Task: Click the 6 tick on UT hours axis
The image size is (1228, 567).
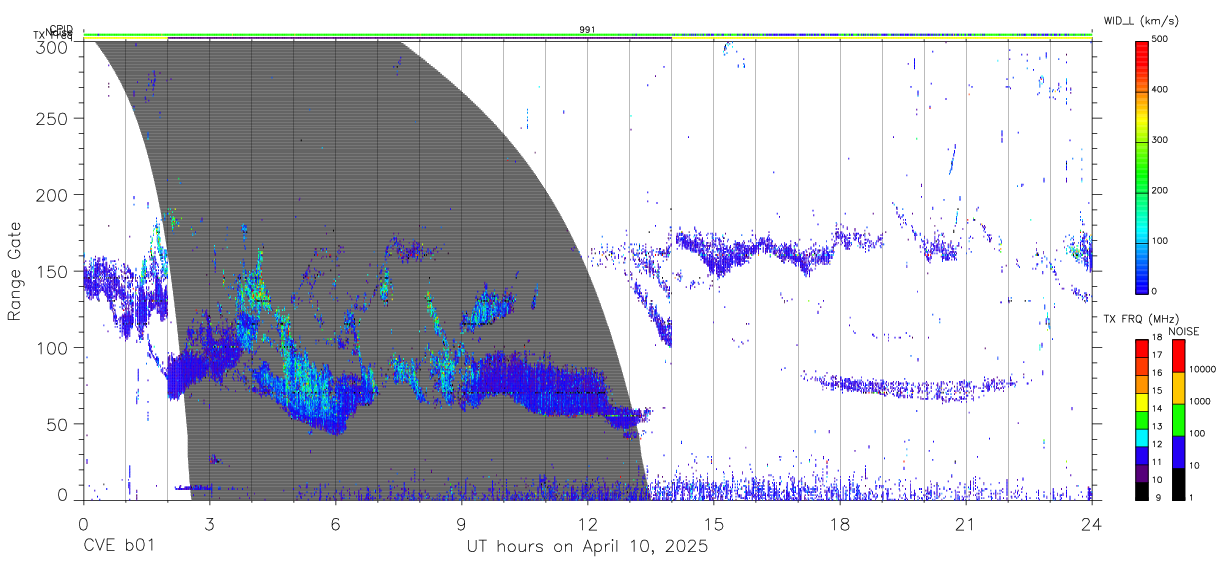Action: (x=335, y=524)
